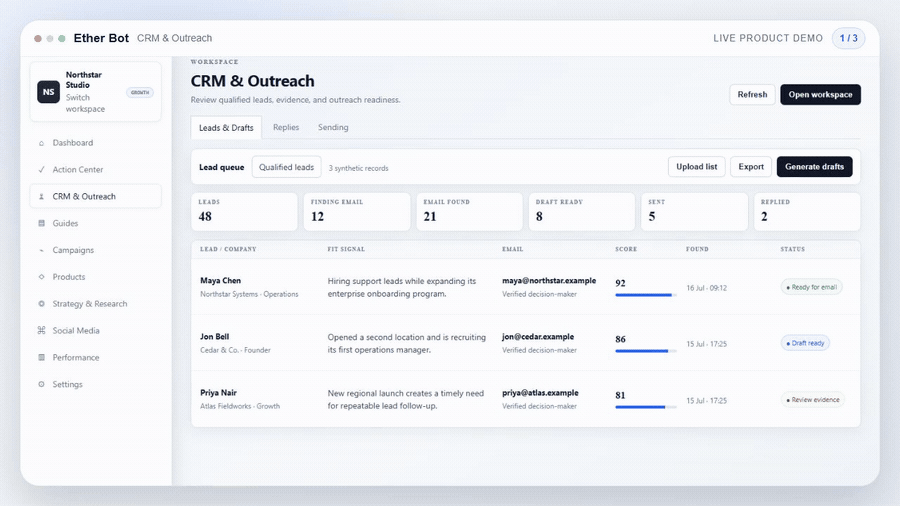
Task: Click the Social Media command icon
Action: point(41,330)
